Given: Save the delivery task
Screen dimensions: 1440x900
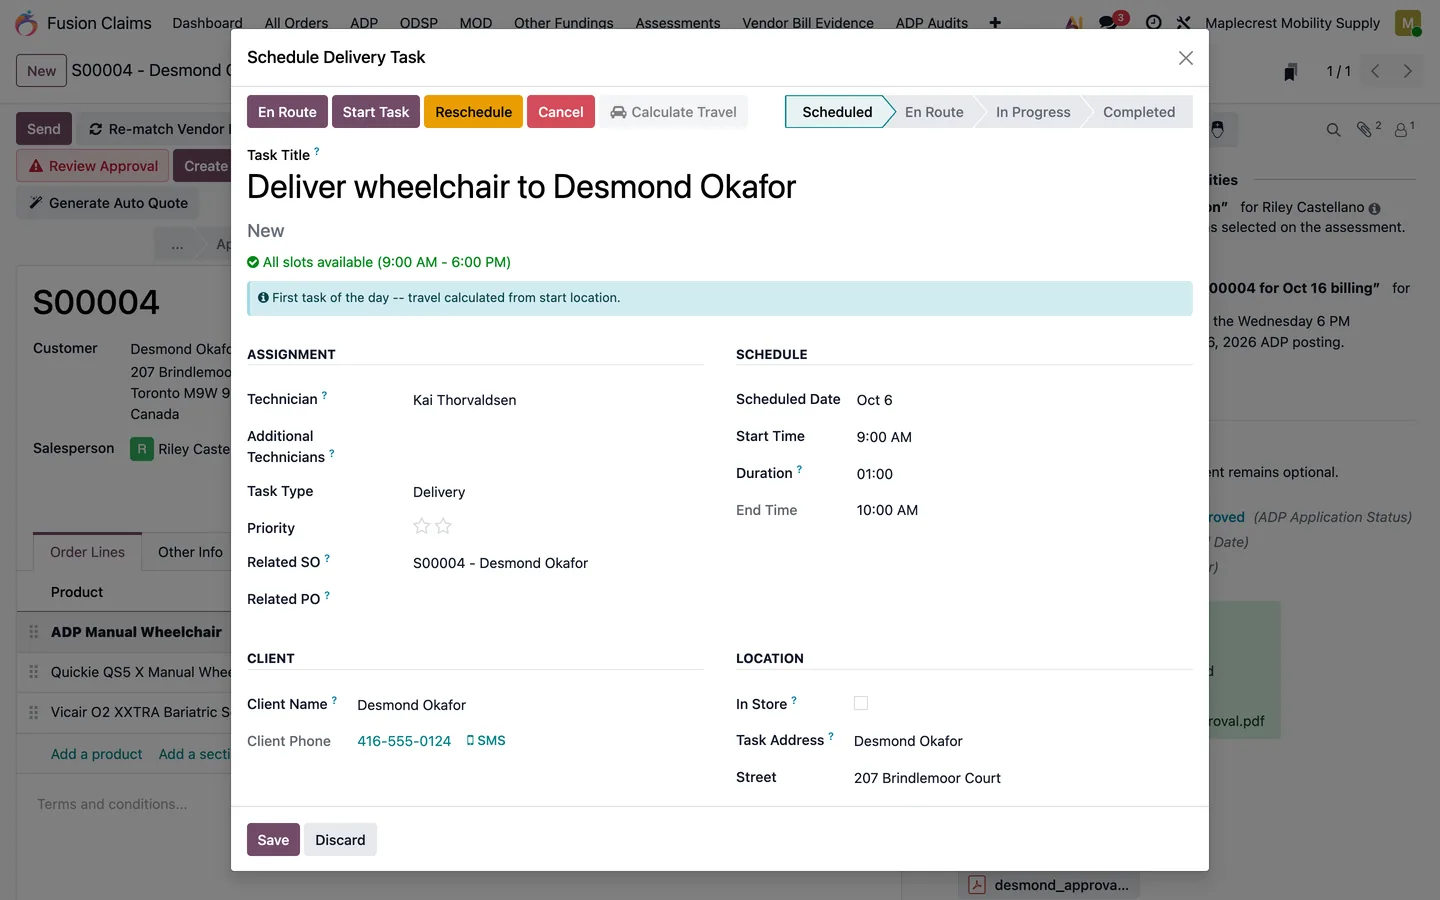Looking at the screenshot, I should tap(273, 840).
